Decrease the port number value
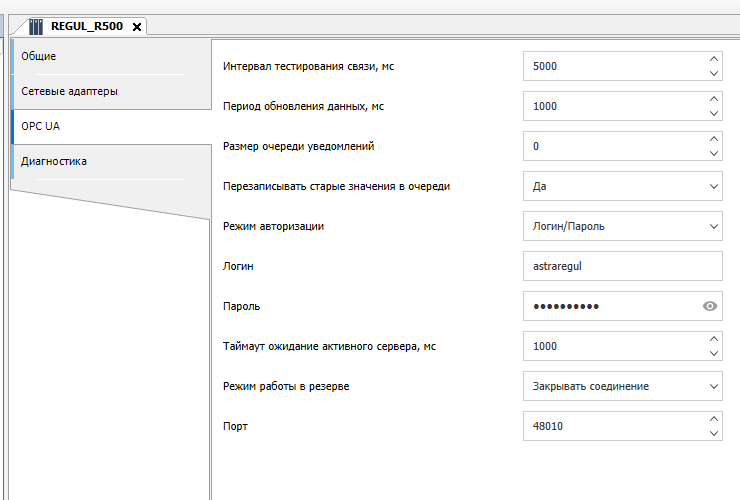This screenshot has height=500, width=740. [713, 433]
